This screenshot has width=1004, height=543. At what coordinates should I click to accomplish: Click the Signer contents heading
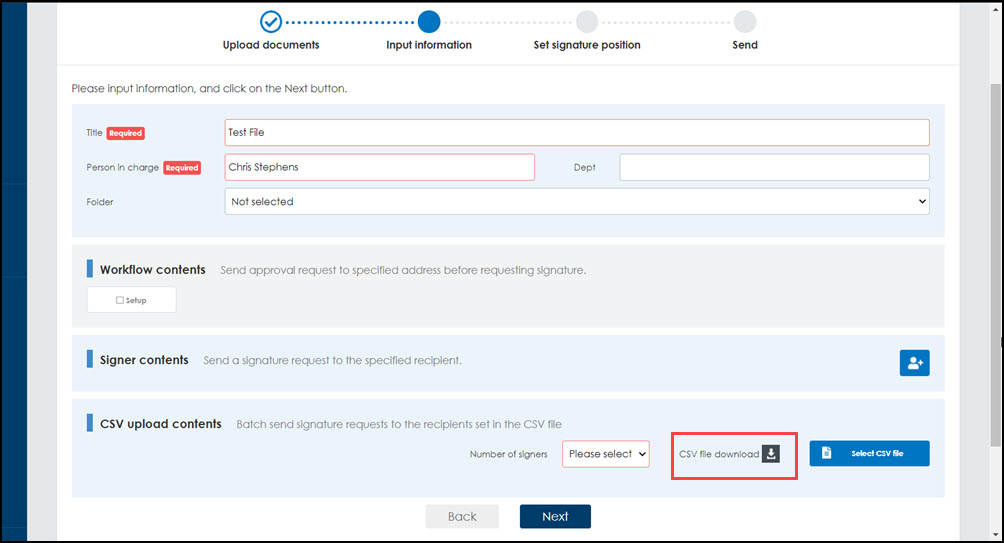point(144,360)
